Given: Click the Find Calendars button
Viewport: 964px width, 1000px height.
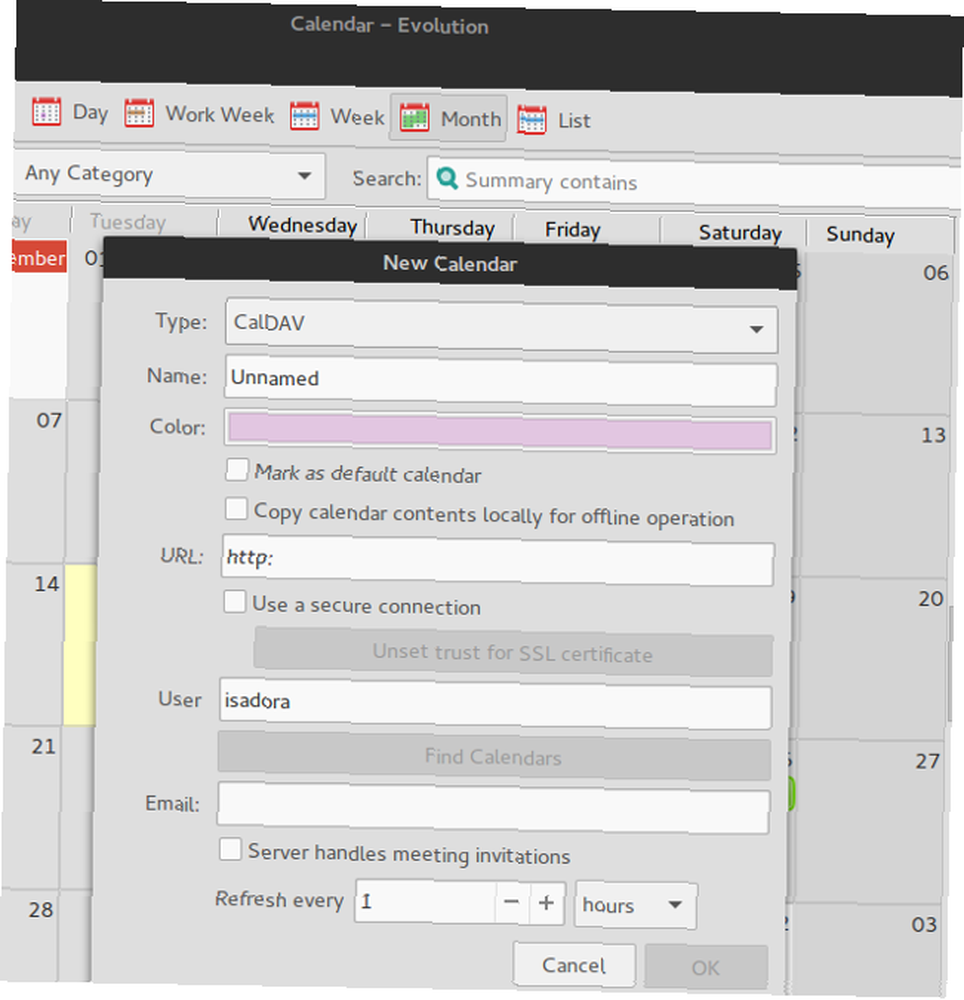Looking at the screenshot, I should (494, 756).
